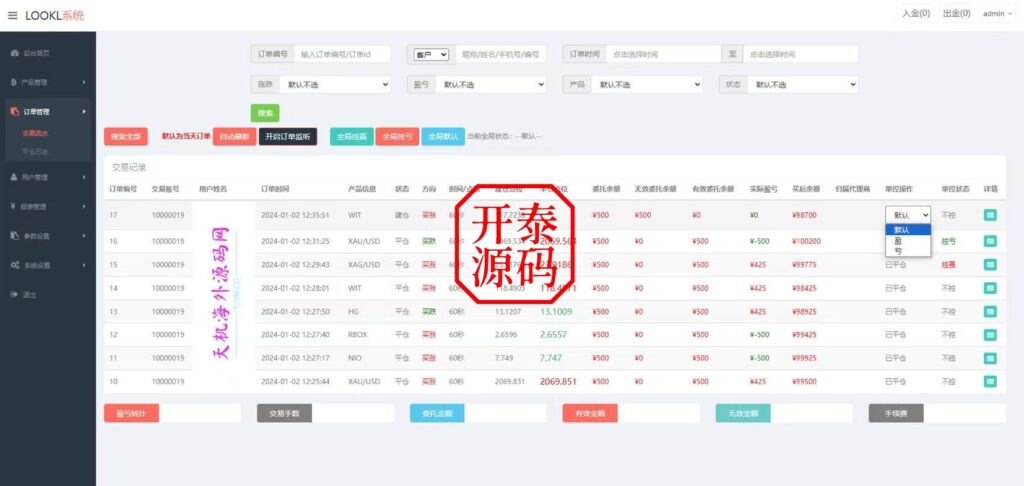
Task: Expand 系统设置 submenu arrow
Action: [84, 265]
